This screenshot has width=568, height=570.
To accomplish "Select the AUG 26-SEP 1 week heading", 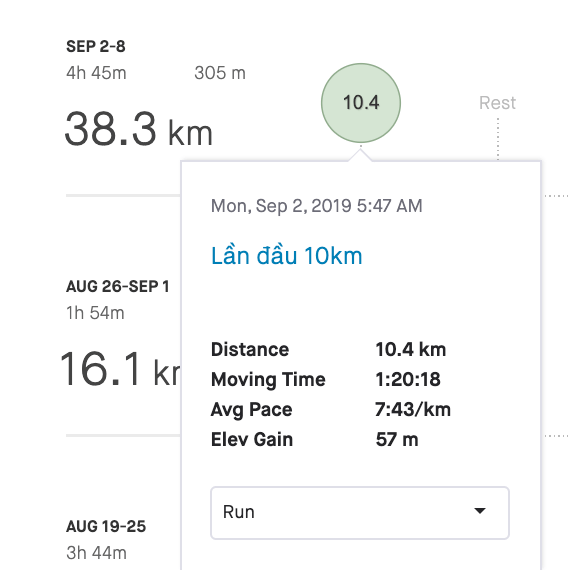I will [117, 286].
